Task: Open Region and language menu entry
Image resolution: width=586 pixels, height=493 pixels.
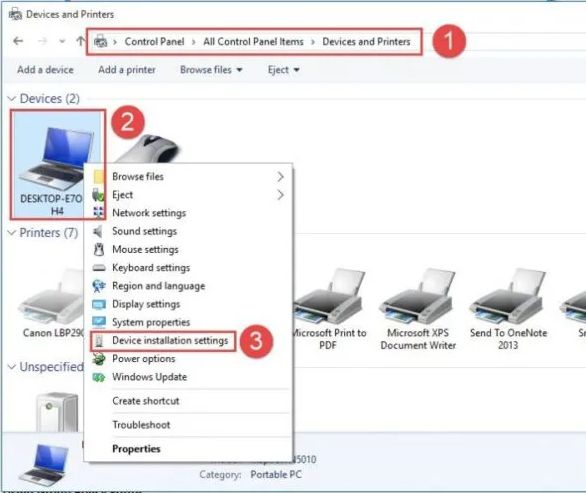Action: 189,286
